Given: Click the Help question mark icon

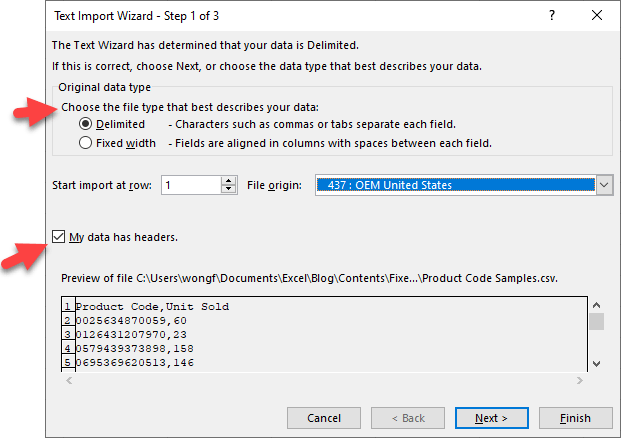Looking at the screenshot, I should 552,16.
